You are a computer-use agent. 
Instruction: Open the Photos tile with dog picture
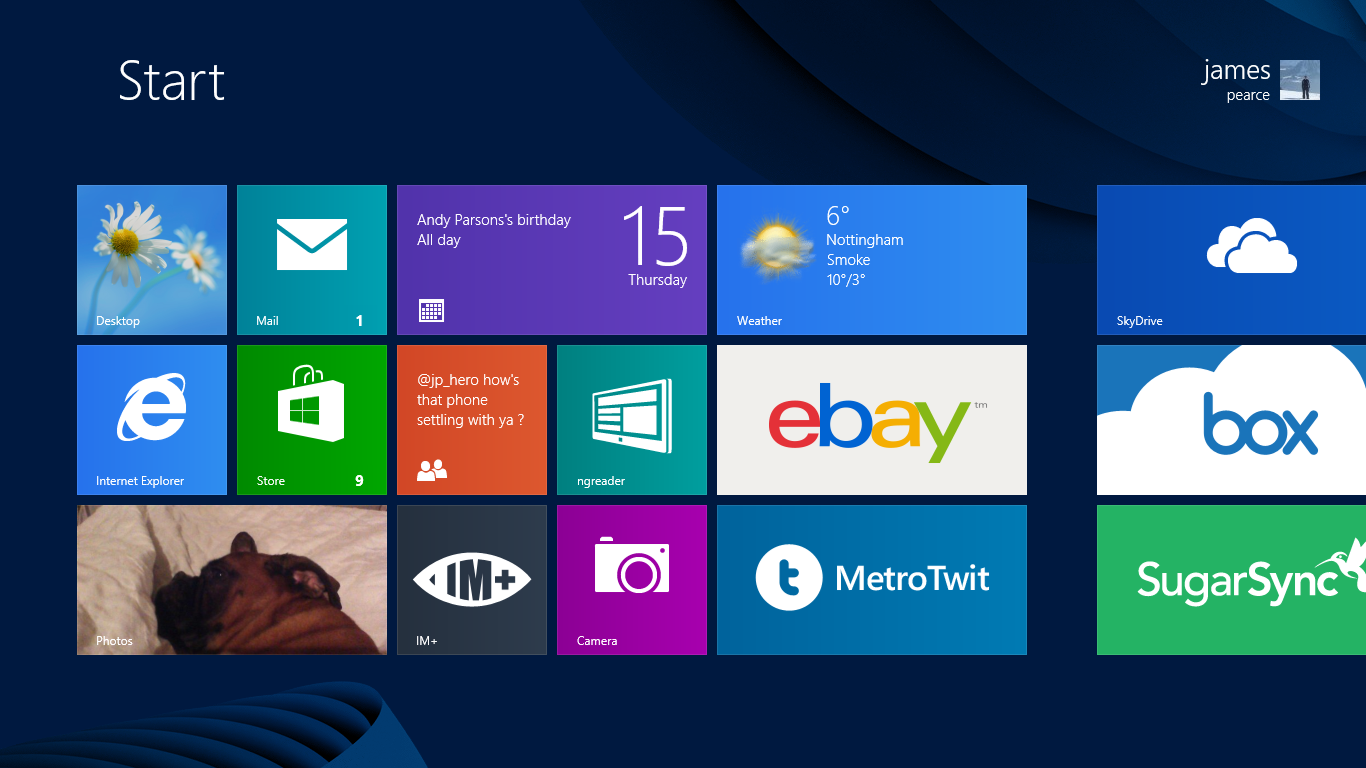click(232, 580)
